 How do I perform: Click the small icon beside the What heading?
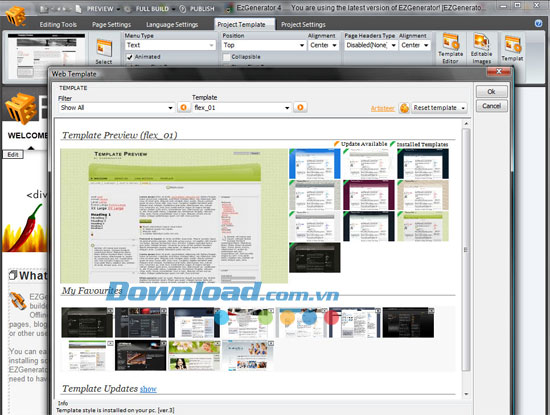[x=13, y=275]
